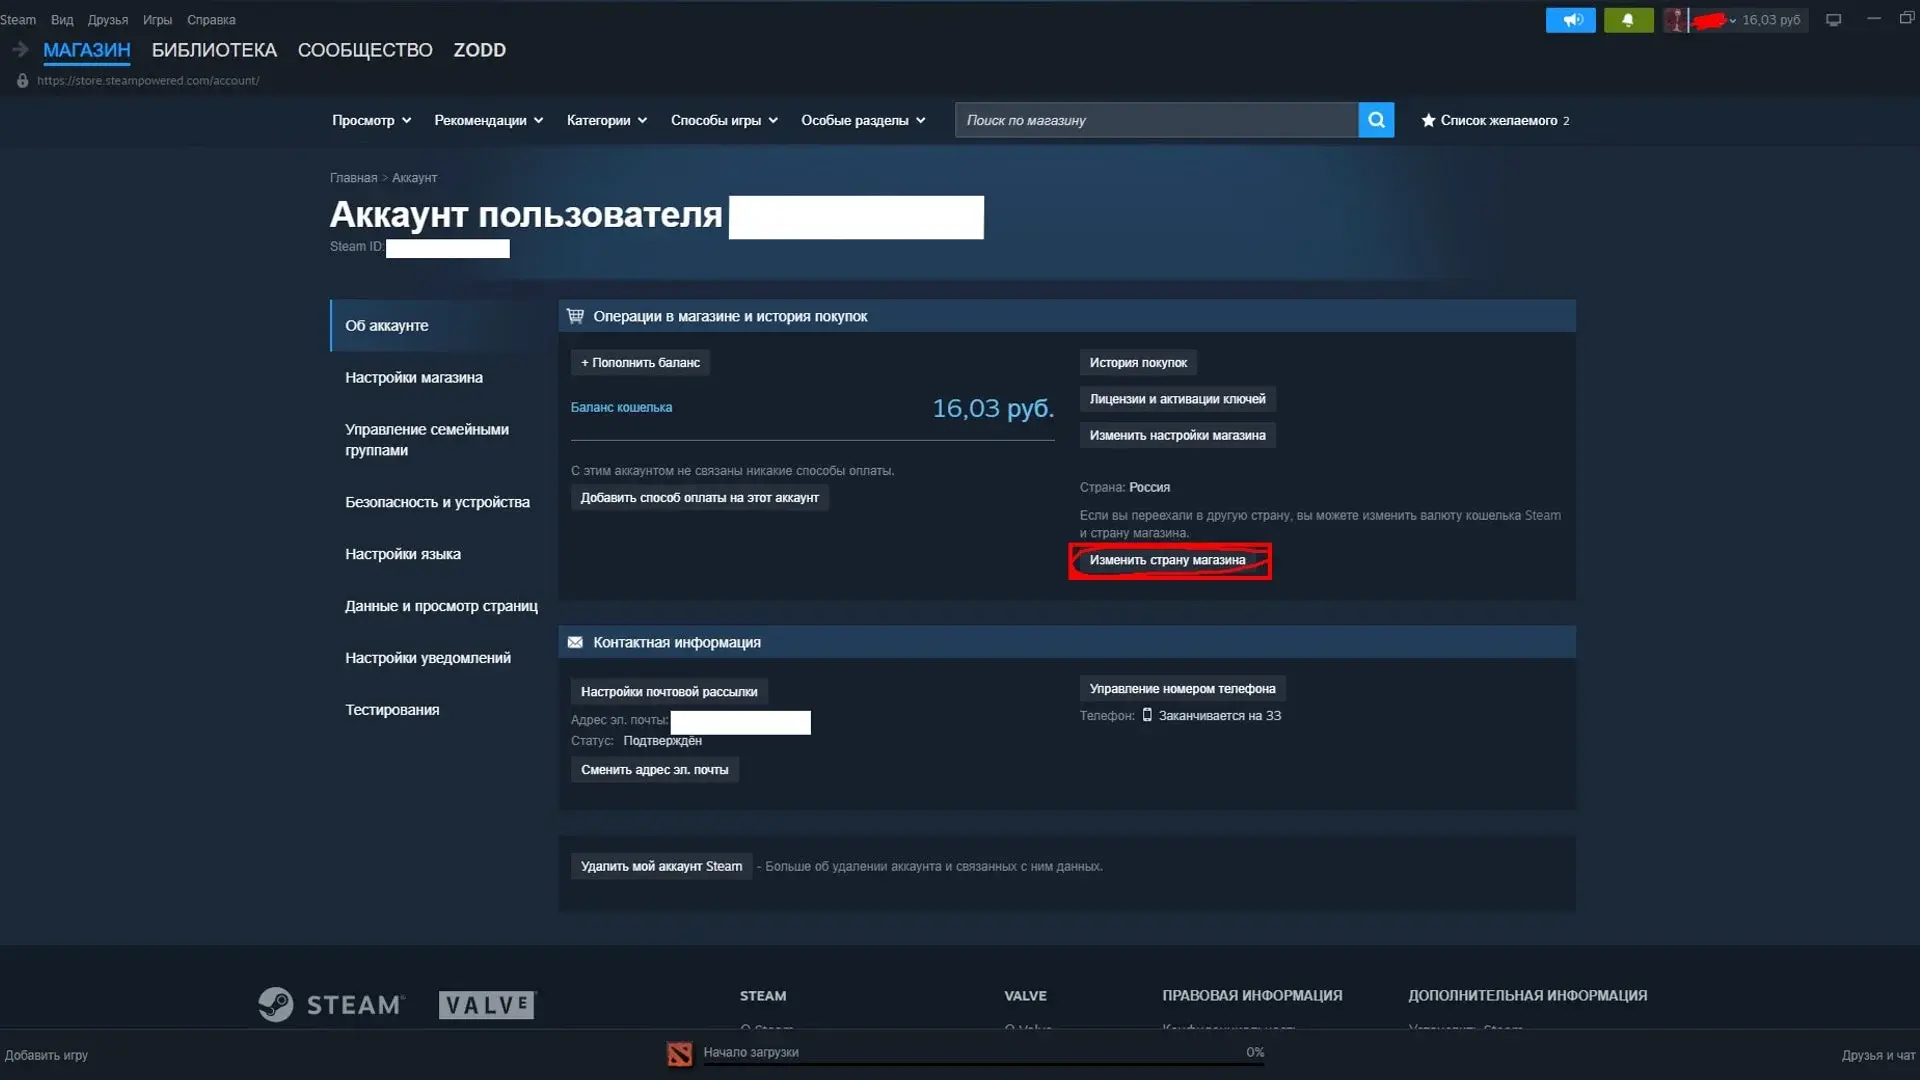
Task: Click Больше об удалении аккаунта link
Action: pyautogui.click(x=934, y=867)
